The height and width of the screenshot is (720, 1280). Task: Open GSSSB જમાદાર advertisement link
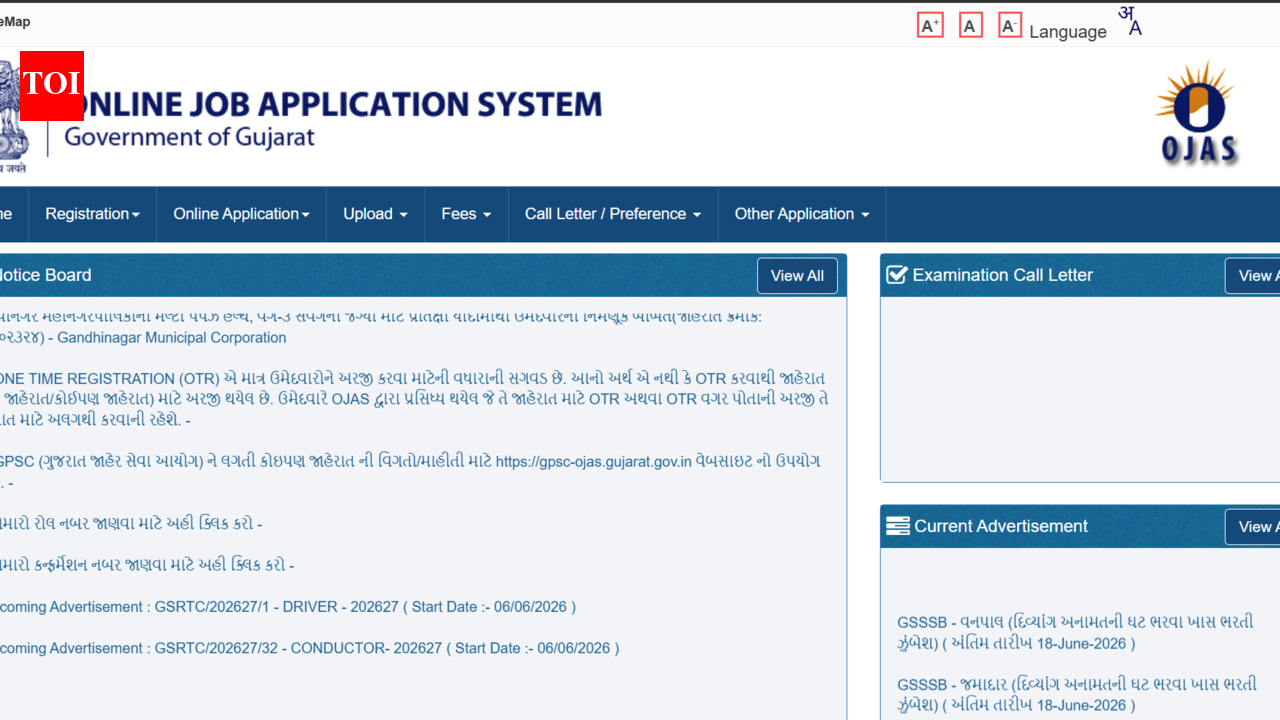1077,695
